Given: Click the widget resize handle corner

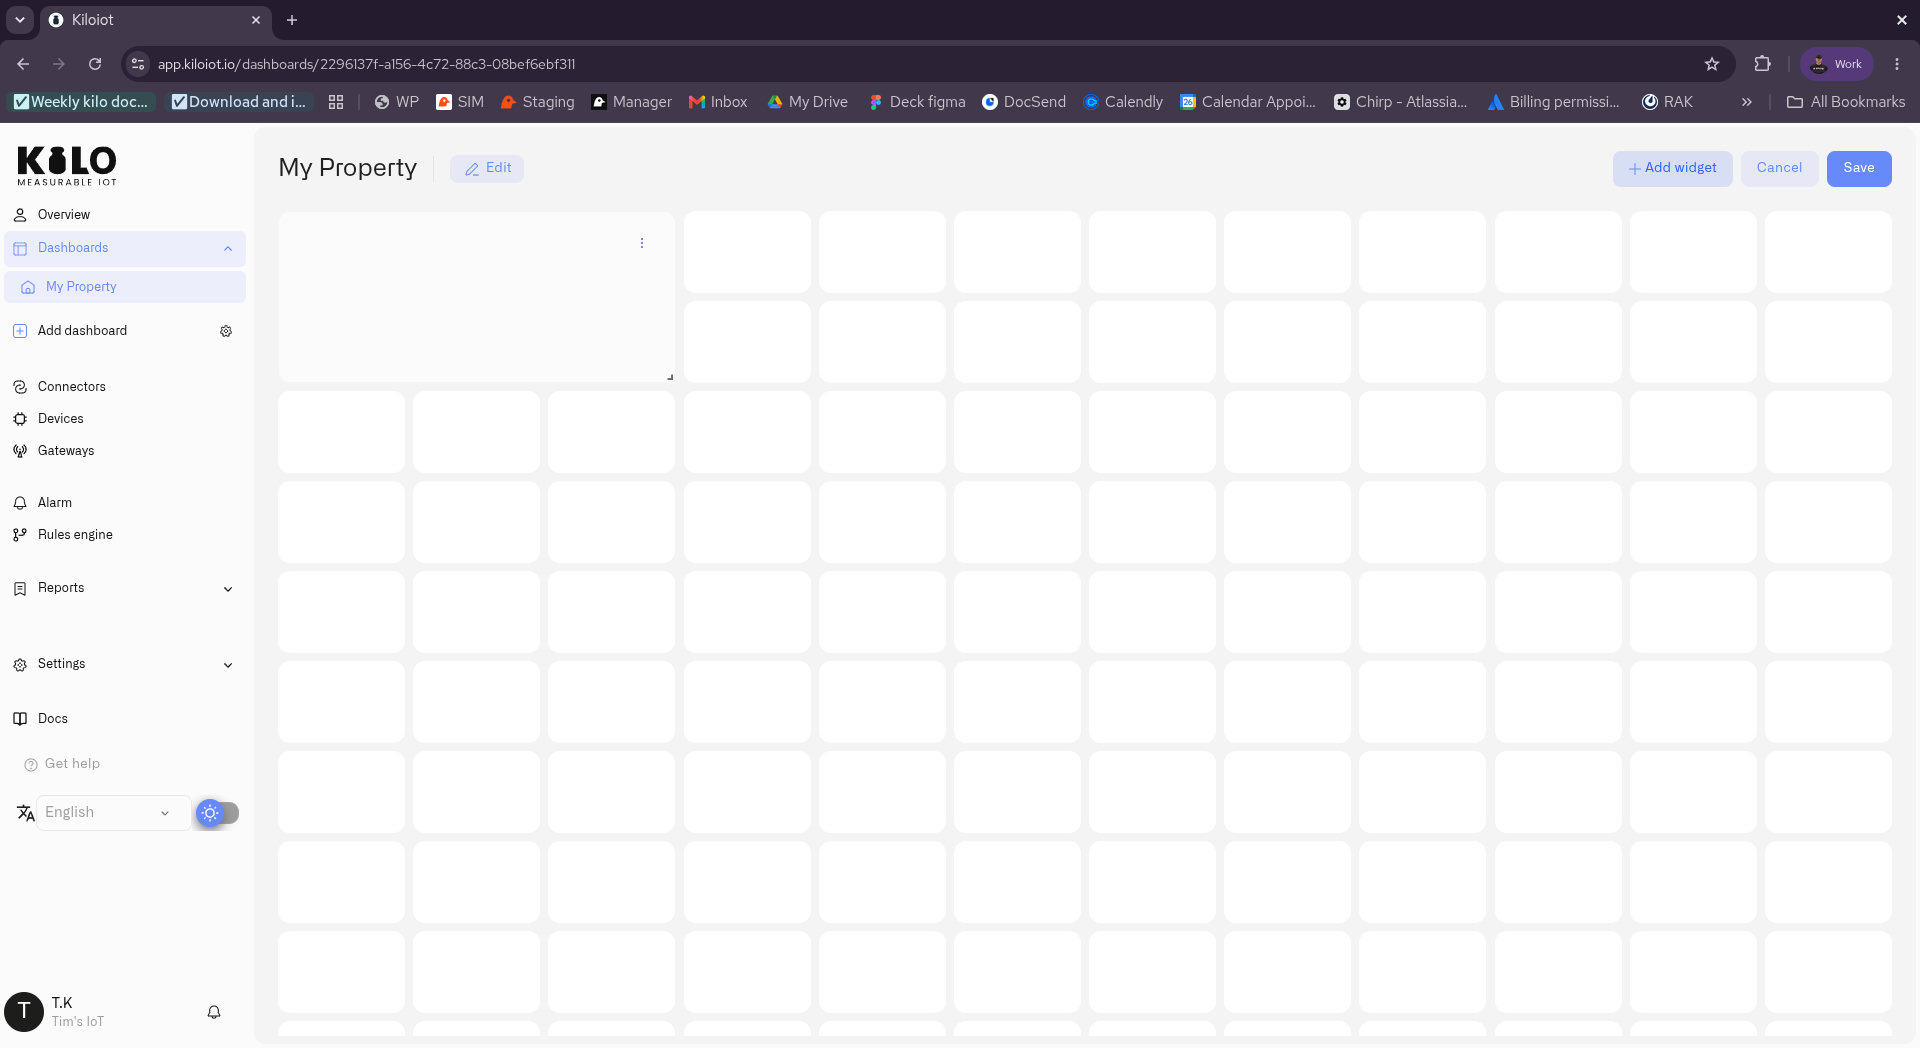Looking at the screenshot, I should pyautogui.click(x=669, y=376).
